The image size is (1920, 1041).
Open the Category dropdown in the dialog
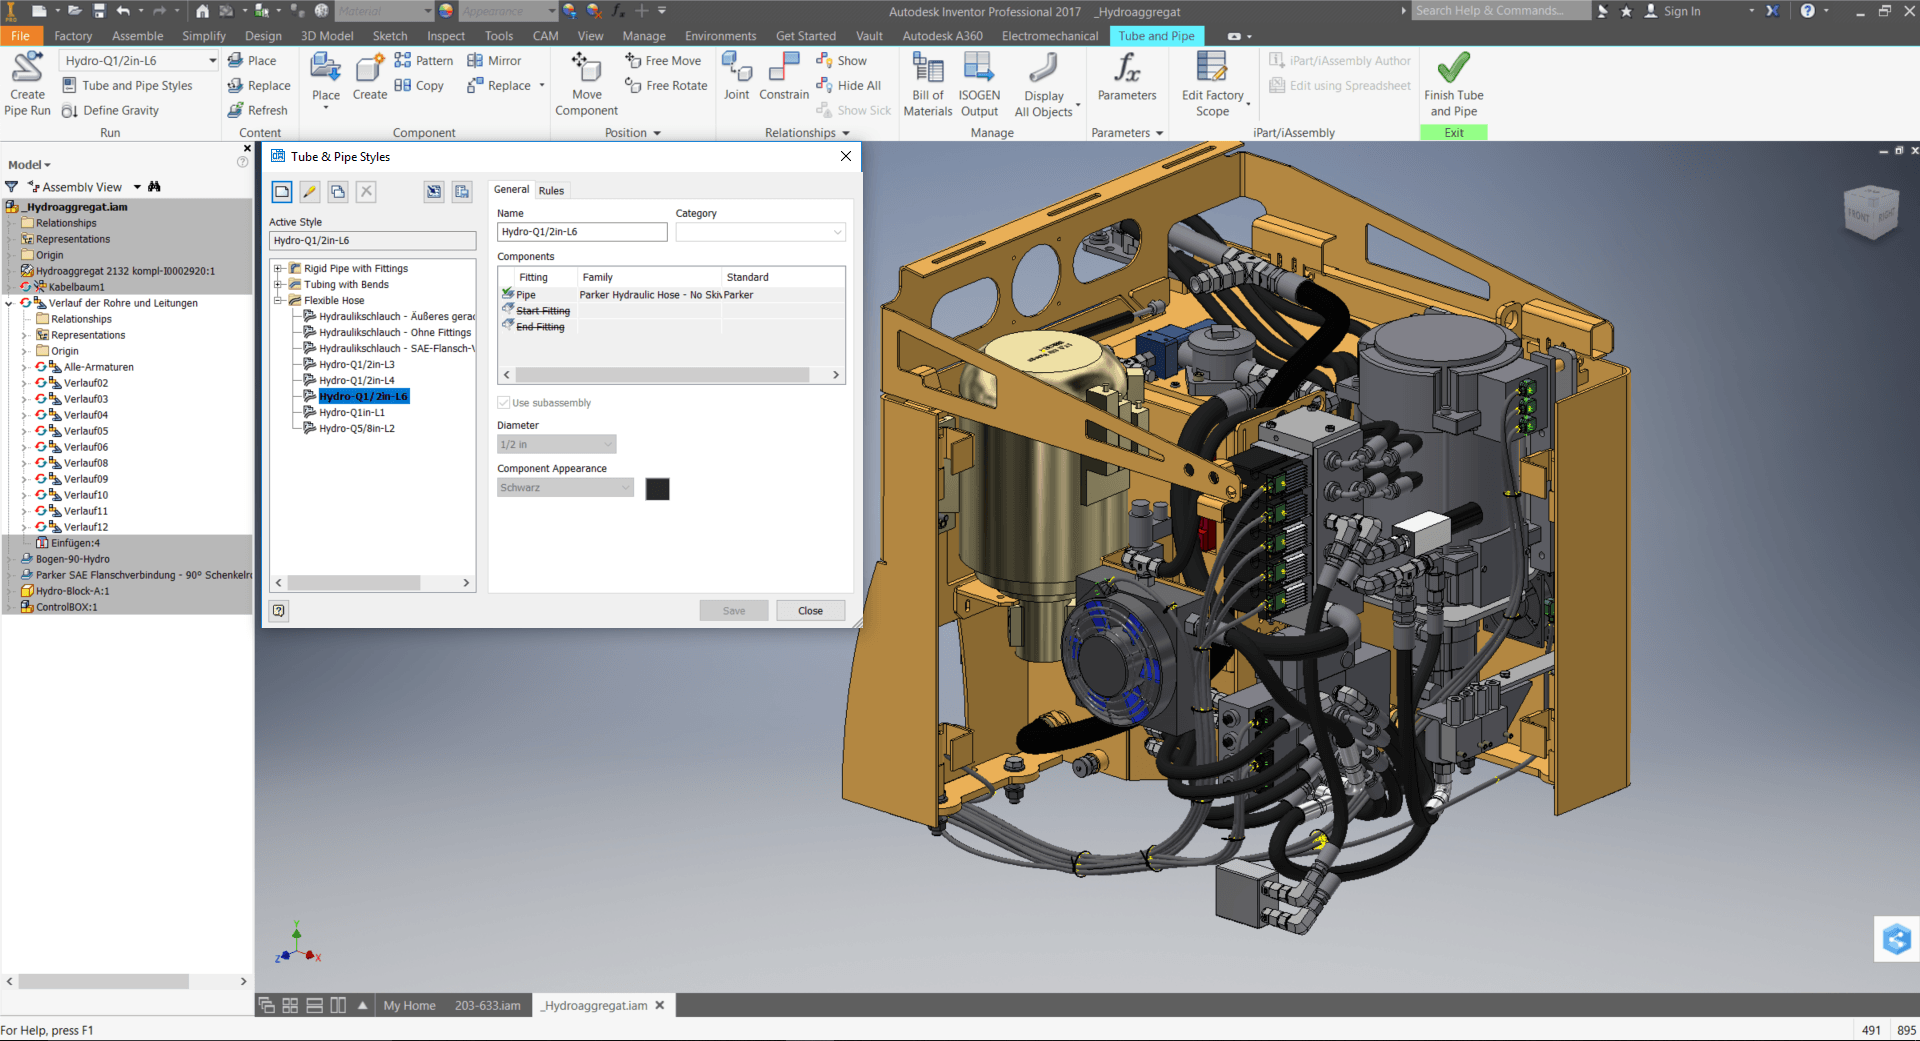pos(836,232)
